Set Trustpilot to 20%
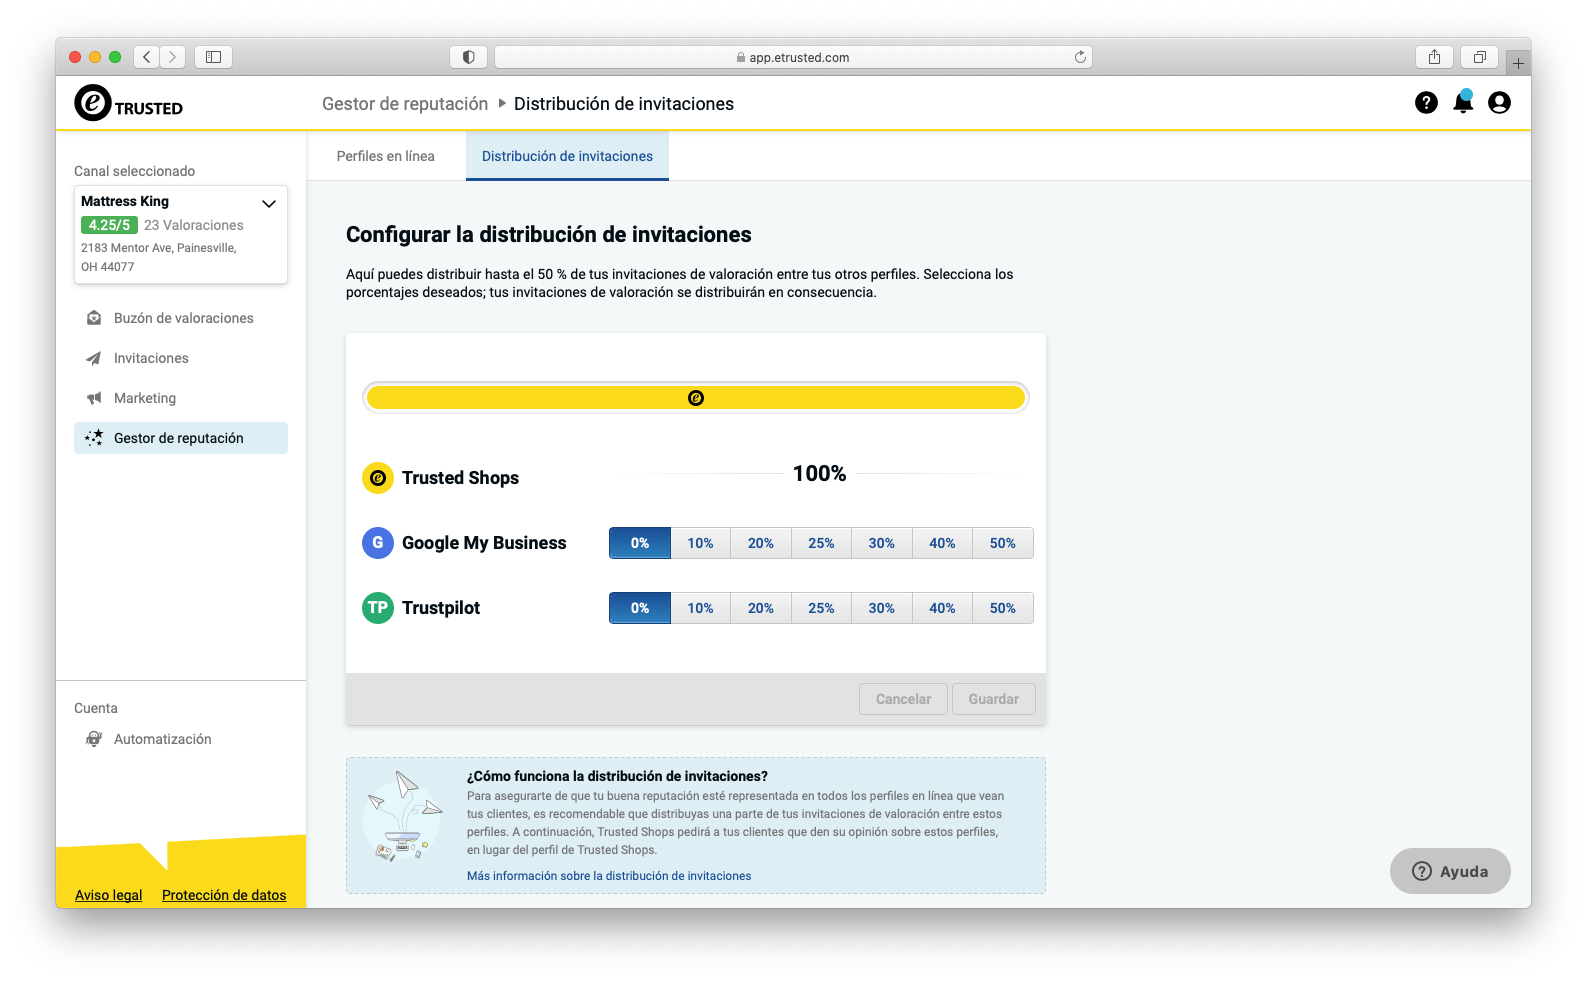 click(x=761, y=608)
